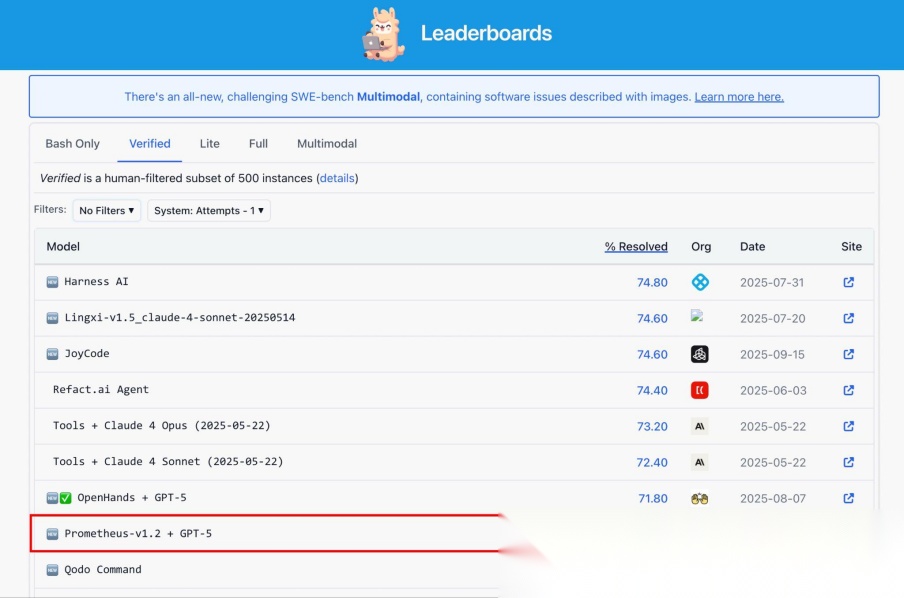Open JoyCode external site link icon
This screenshot has width=904, height=598.
[849, 354]
